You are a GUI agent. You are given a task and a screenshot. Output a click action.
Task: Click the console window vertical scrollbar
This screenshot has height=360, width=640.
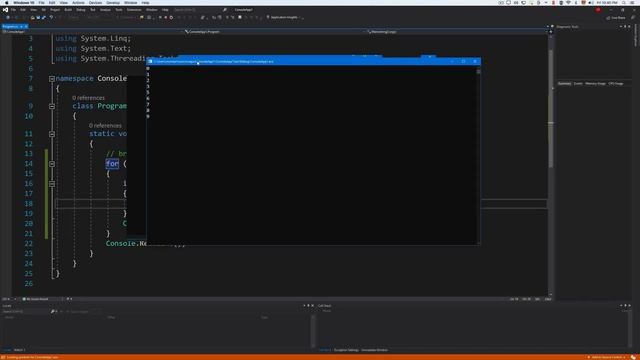click(478, 155)
